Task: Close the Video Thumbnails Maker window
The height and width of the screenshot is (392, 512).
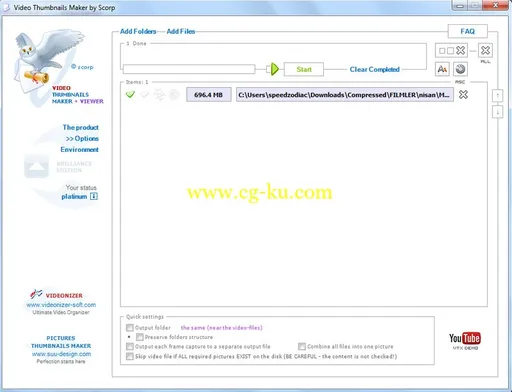Action: (x=496, y=5)
